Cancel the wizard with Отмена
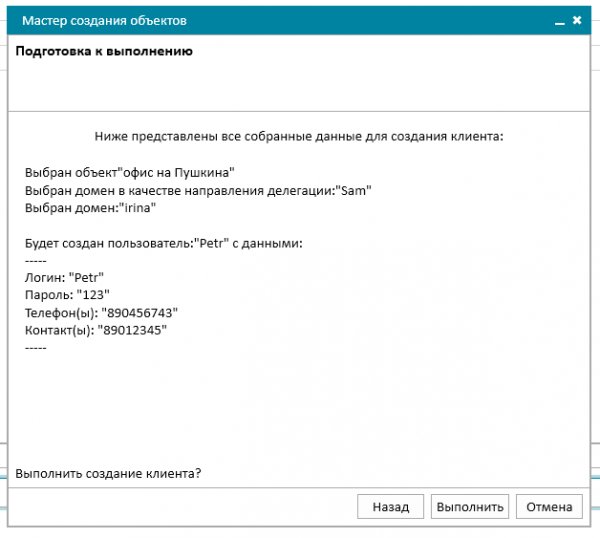This screenshot has width=600, height=538. click(x=549, y=507)
